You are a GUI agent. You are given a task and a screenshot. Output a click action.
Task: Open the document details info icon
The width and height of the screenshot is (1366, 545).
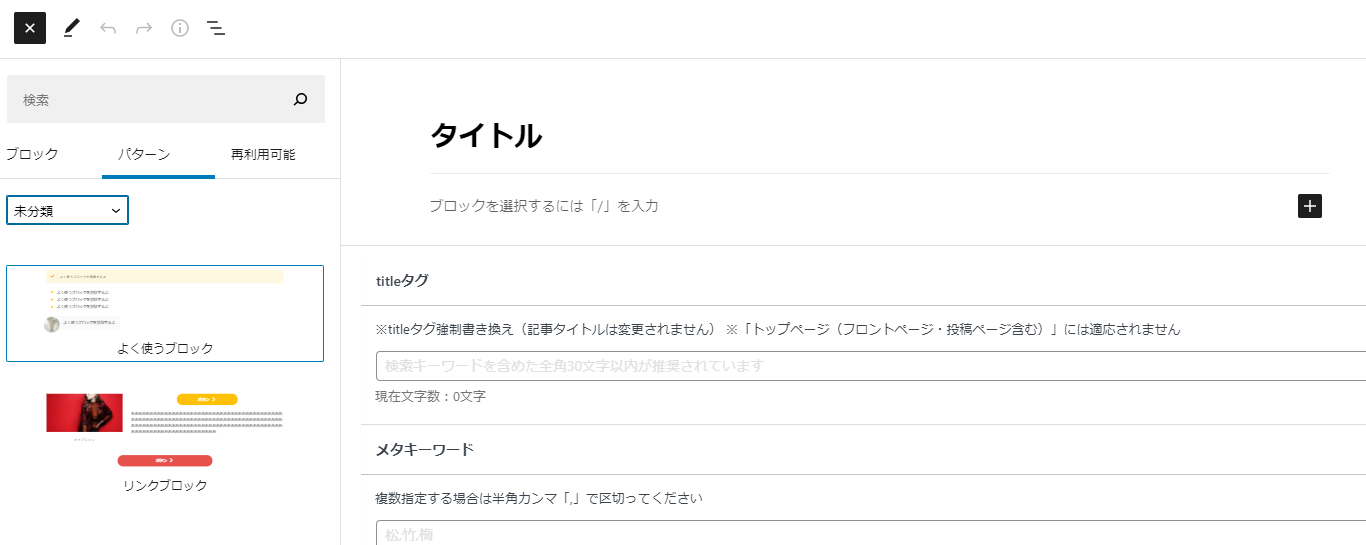[180, 28]
